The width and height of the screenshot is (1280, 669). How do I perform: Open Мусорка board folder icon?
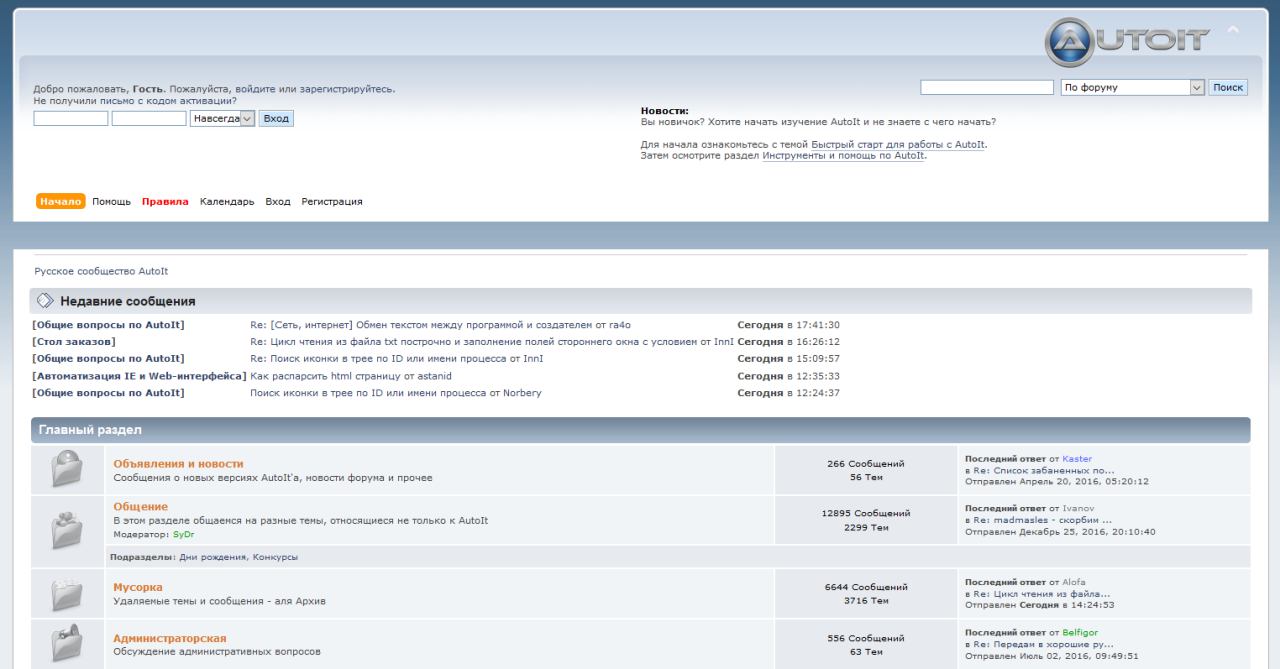tap(68, 594)
